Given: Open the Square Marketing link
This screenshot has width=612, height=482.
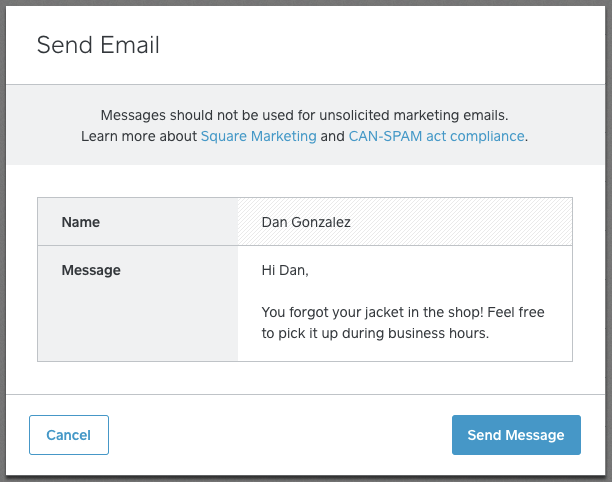Looking at the screenshot, I should 258,136.
